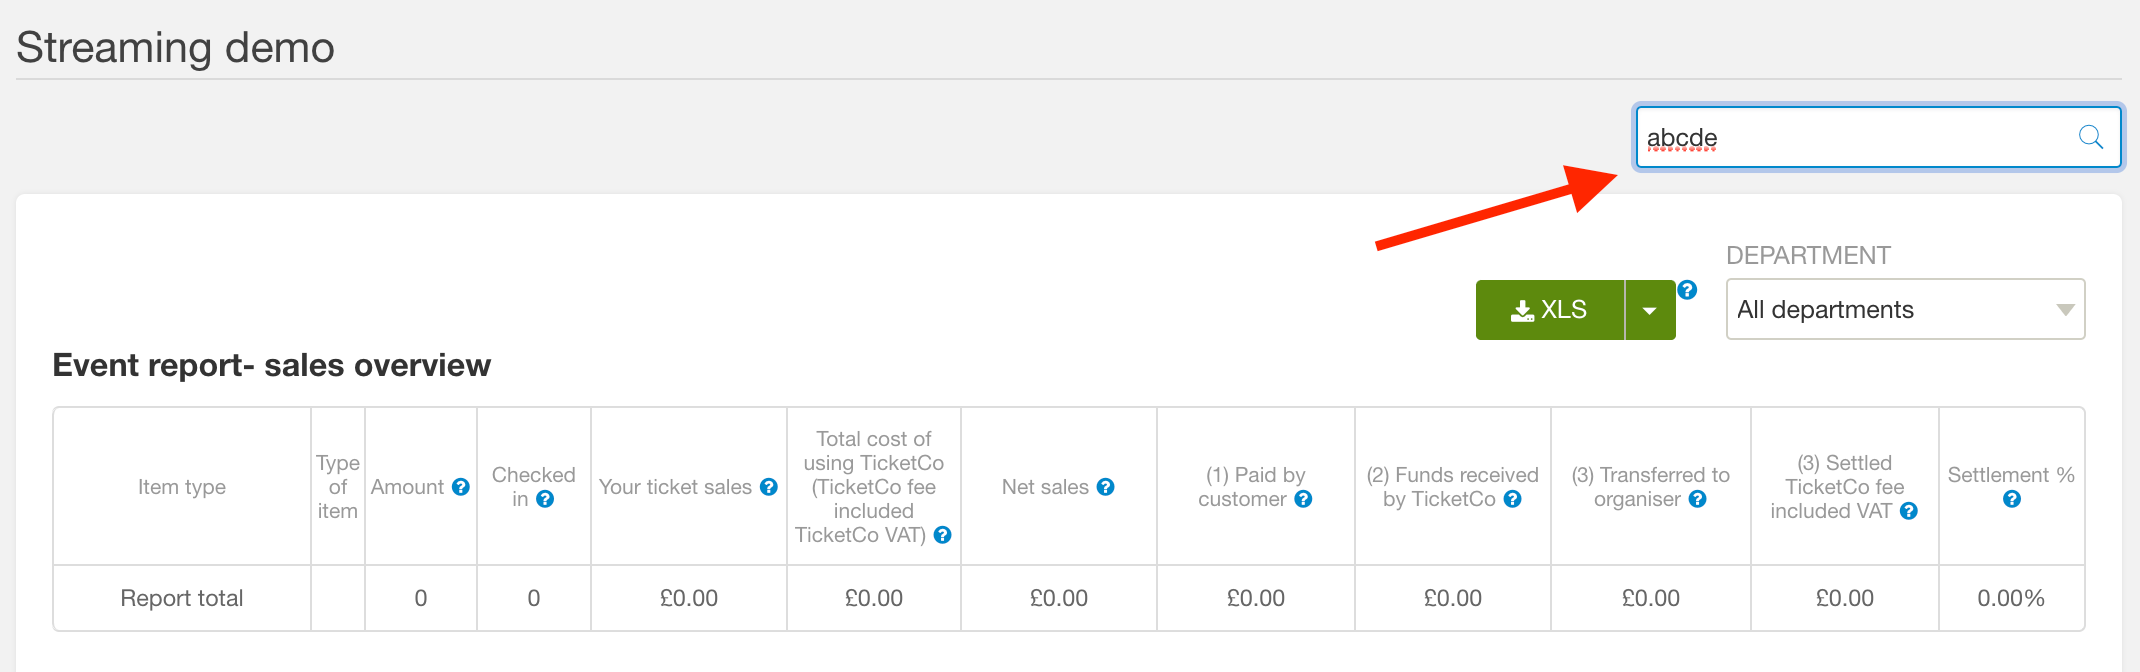Screen dimensions: 2140x672
Task: Open Paid by customer help icon
Action: coord(1303,499)
